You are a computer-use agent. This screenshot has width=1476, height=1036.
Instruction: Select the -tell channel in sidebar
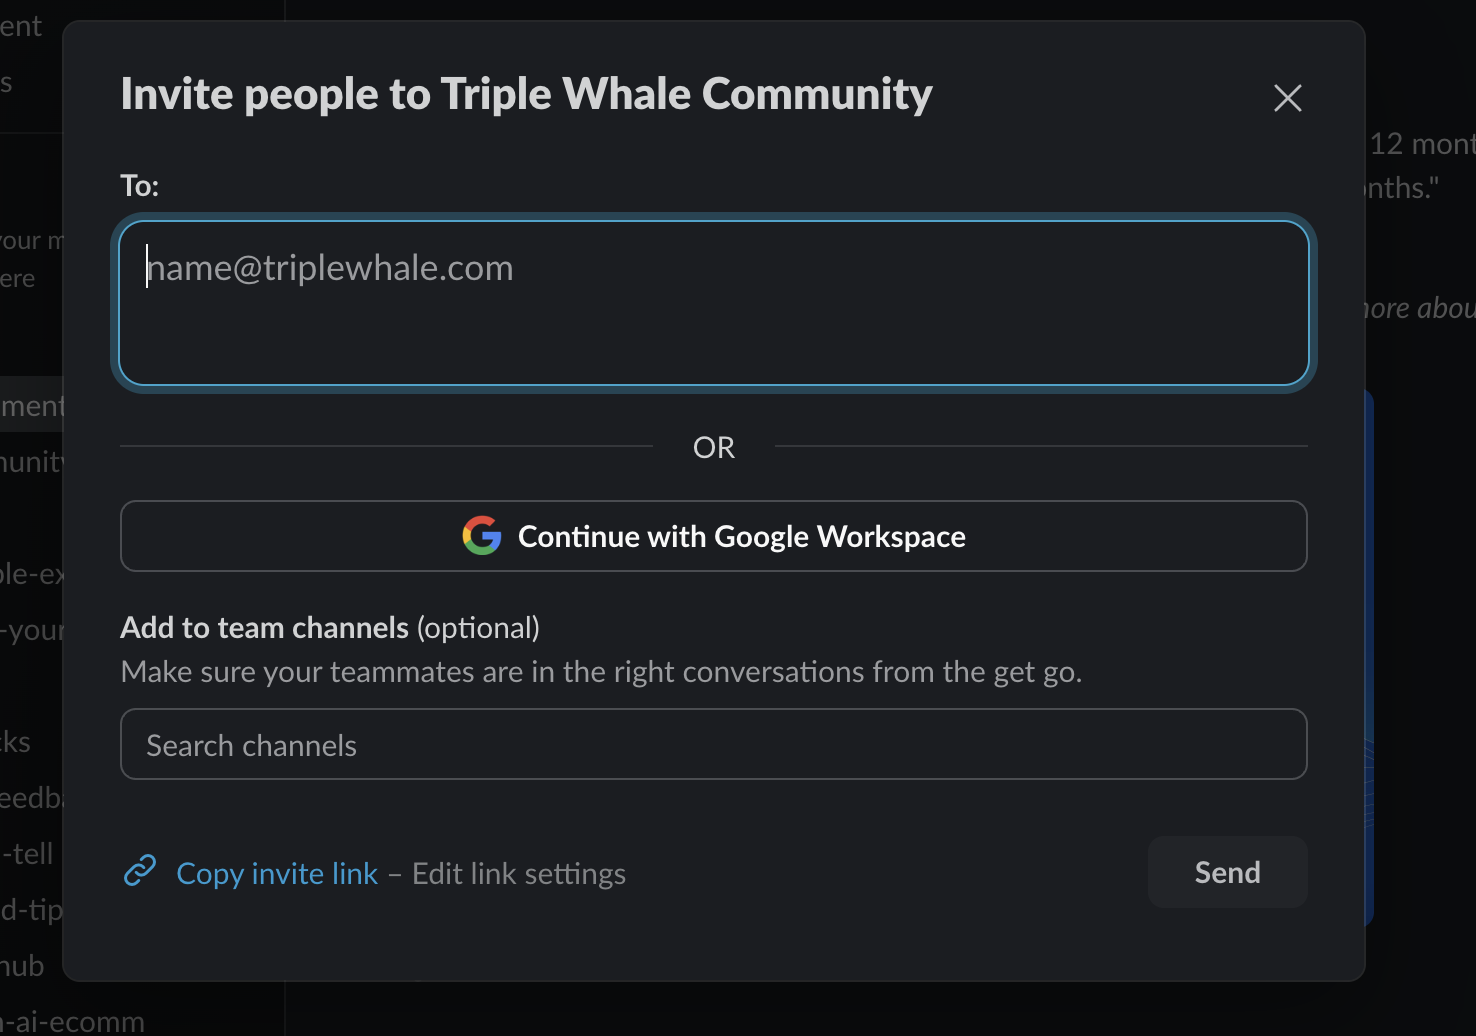(x=27, y=853)
